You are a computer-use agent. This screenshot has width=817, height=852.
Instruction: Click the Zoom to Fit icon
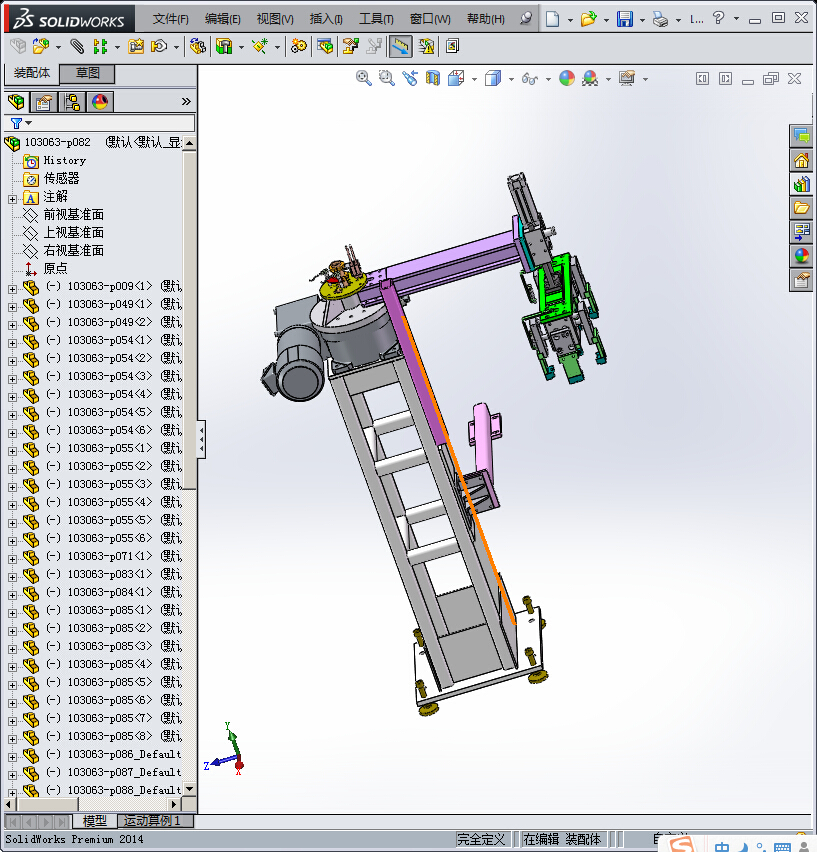pos(363,78)
